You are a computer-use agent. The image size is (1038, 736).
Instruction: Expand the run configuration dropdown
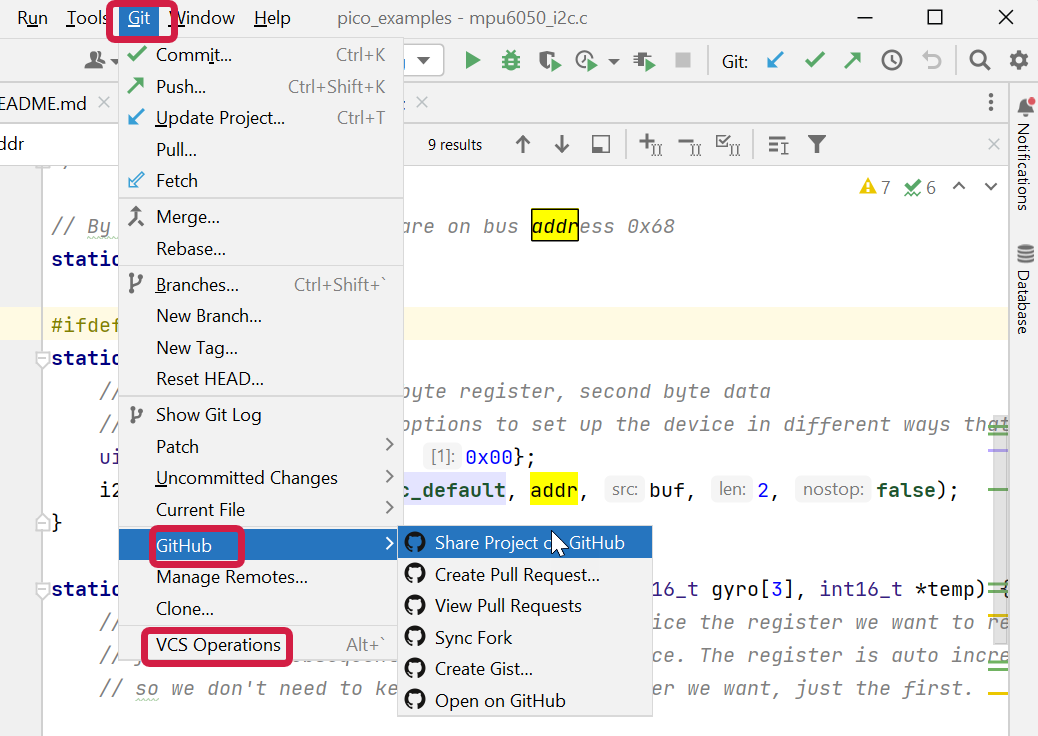pos(424,61)
